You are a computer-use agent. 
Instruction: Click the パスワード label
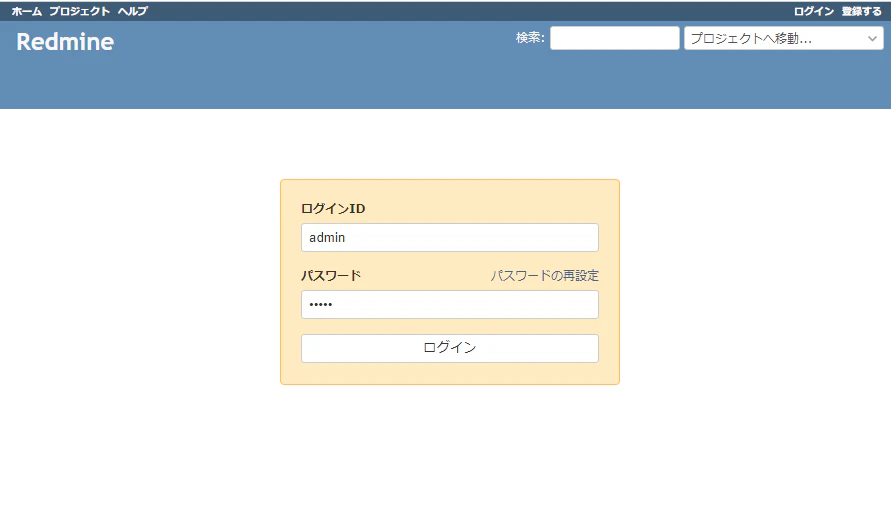[331, 275]
